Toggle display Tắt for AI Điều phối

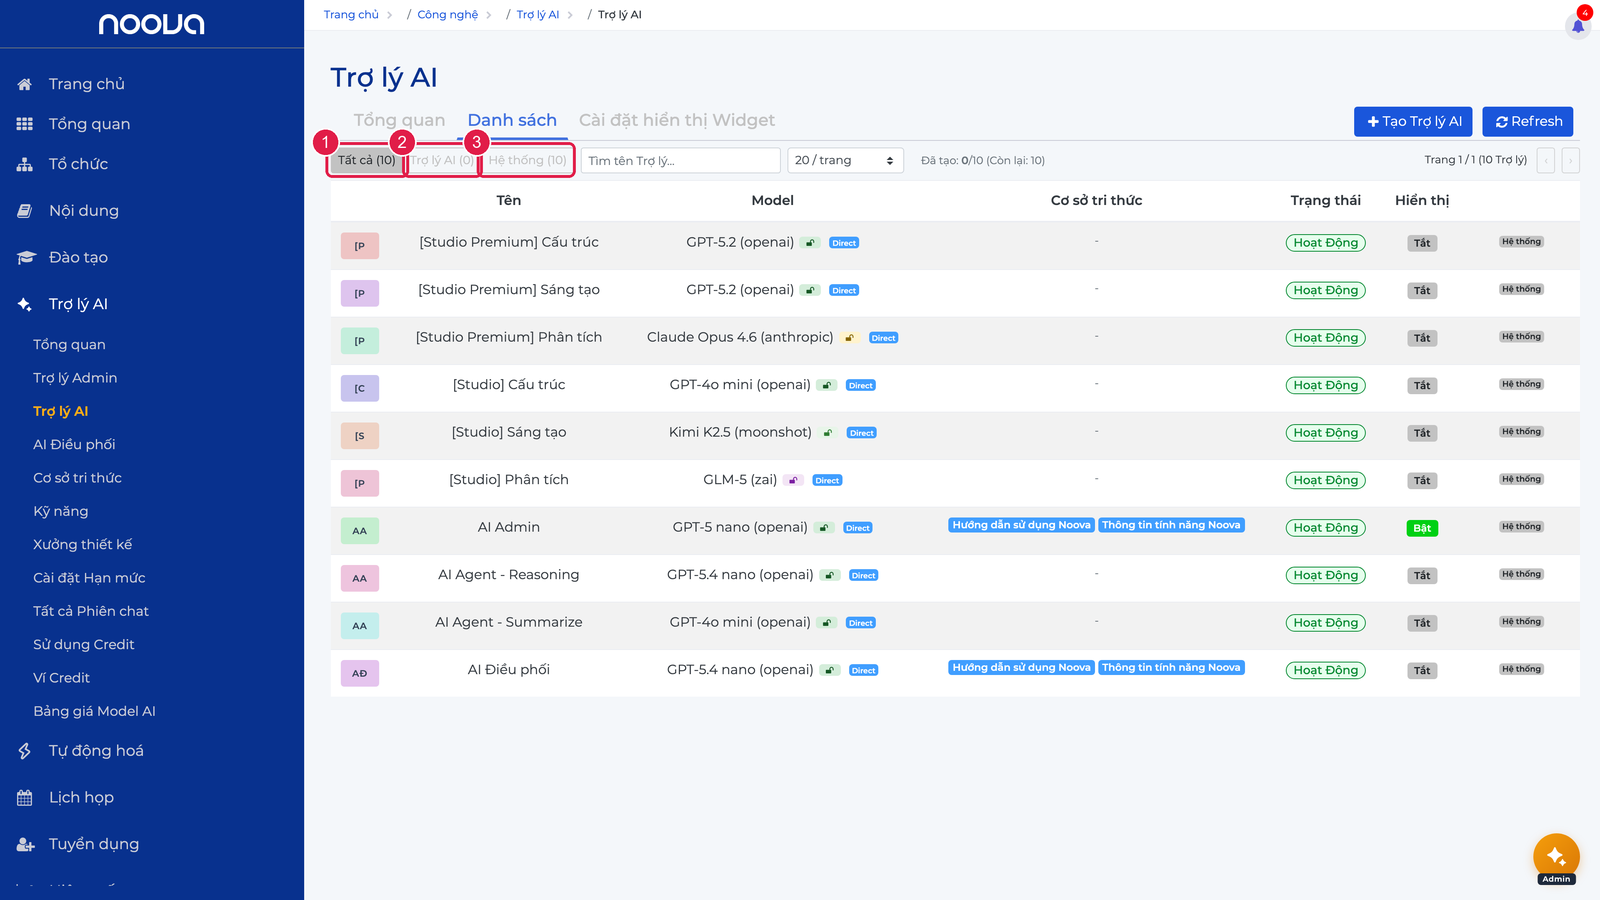pyautogui.click(x=1422, y=671)
